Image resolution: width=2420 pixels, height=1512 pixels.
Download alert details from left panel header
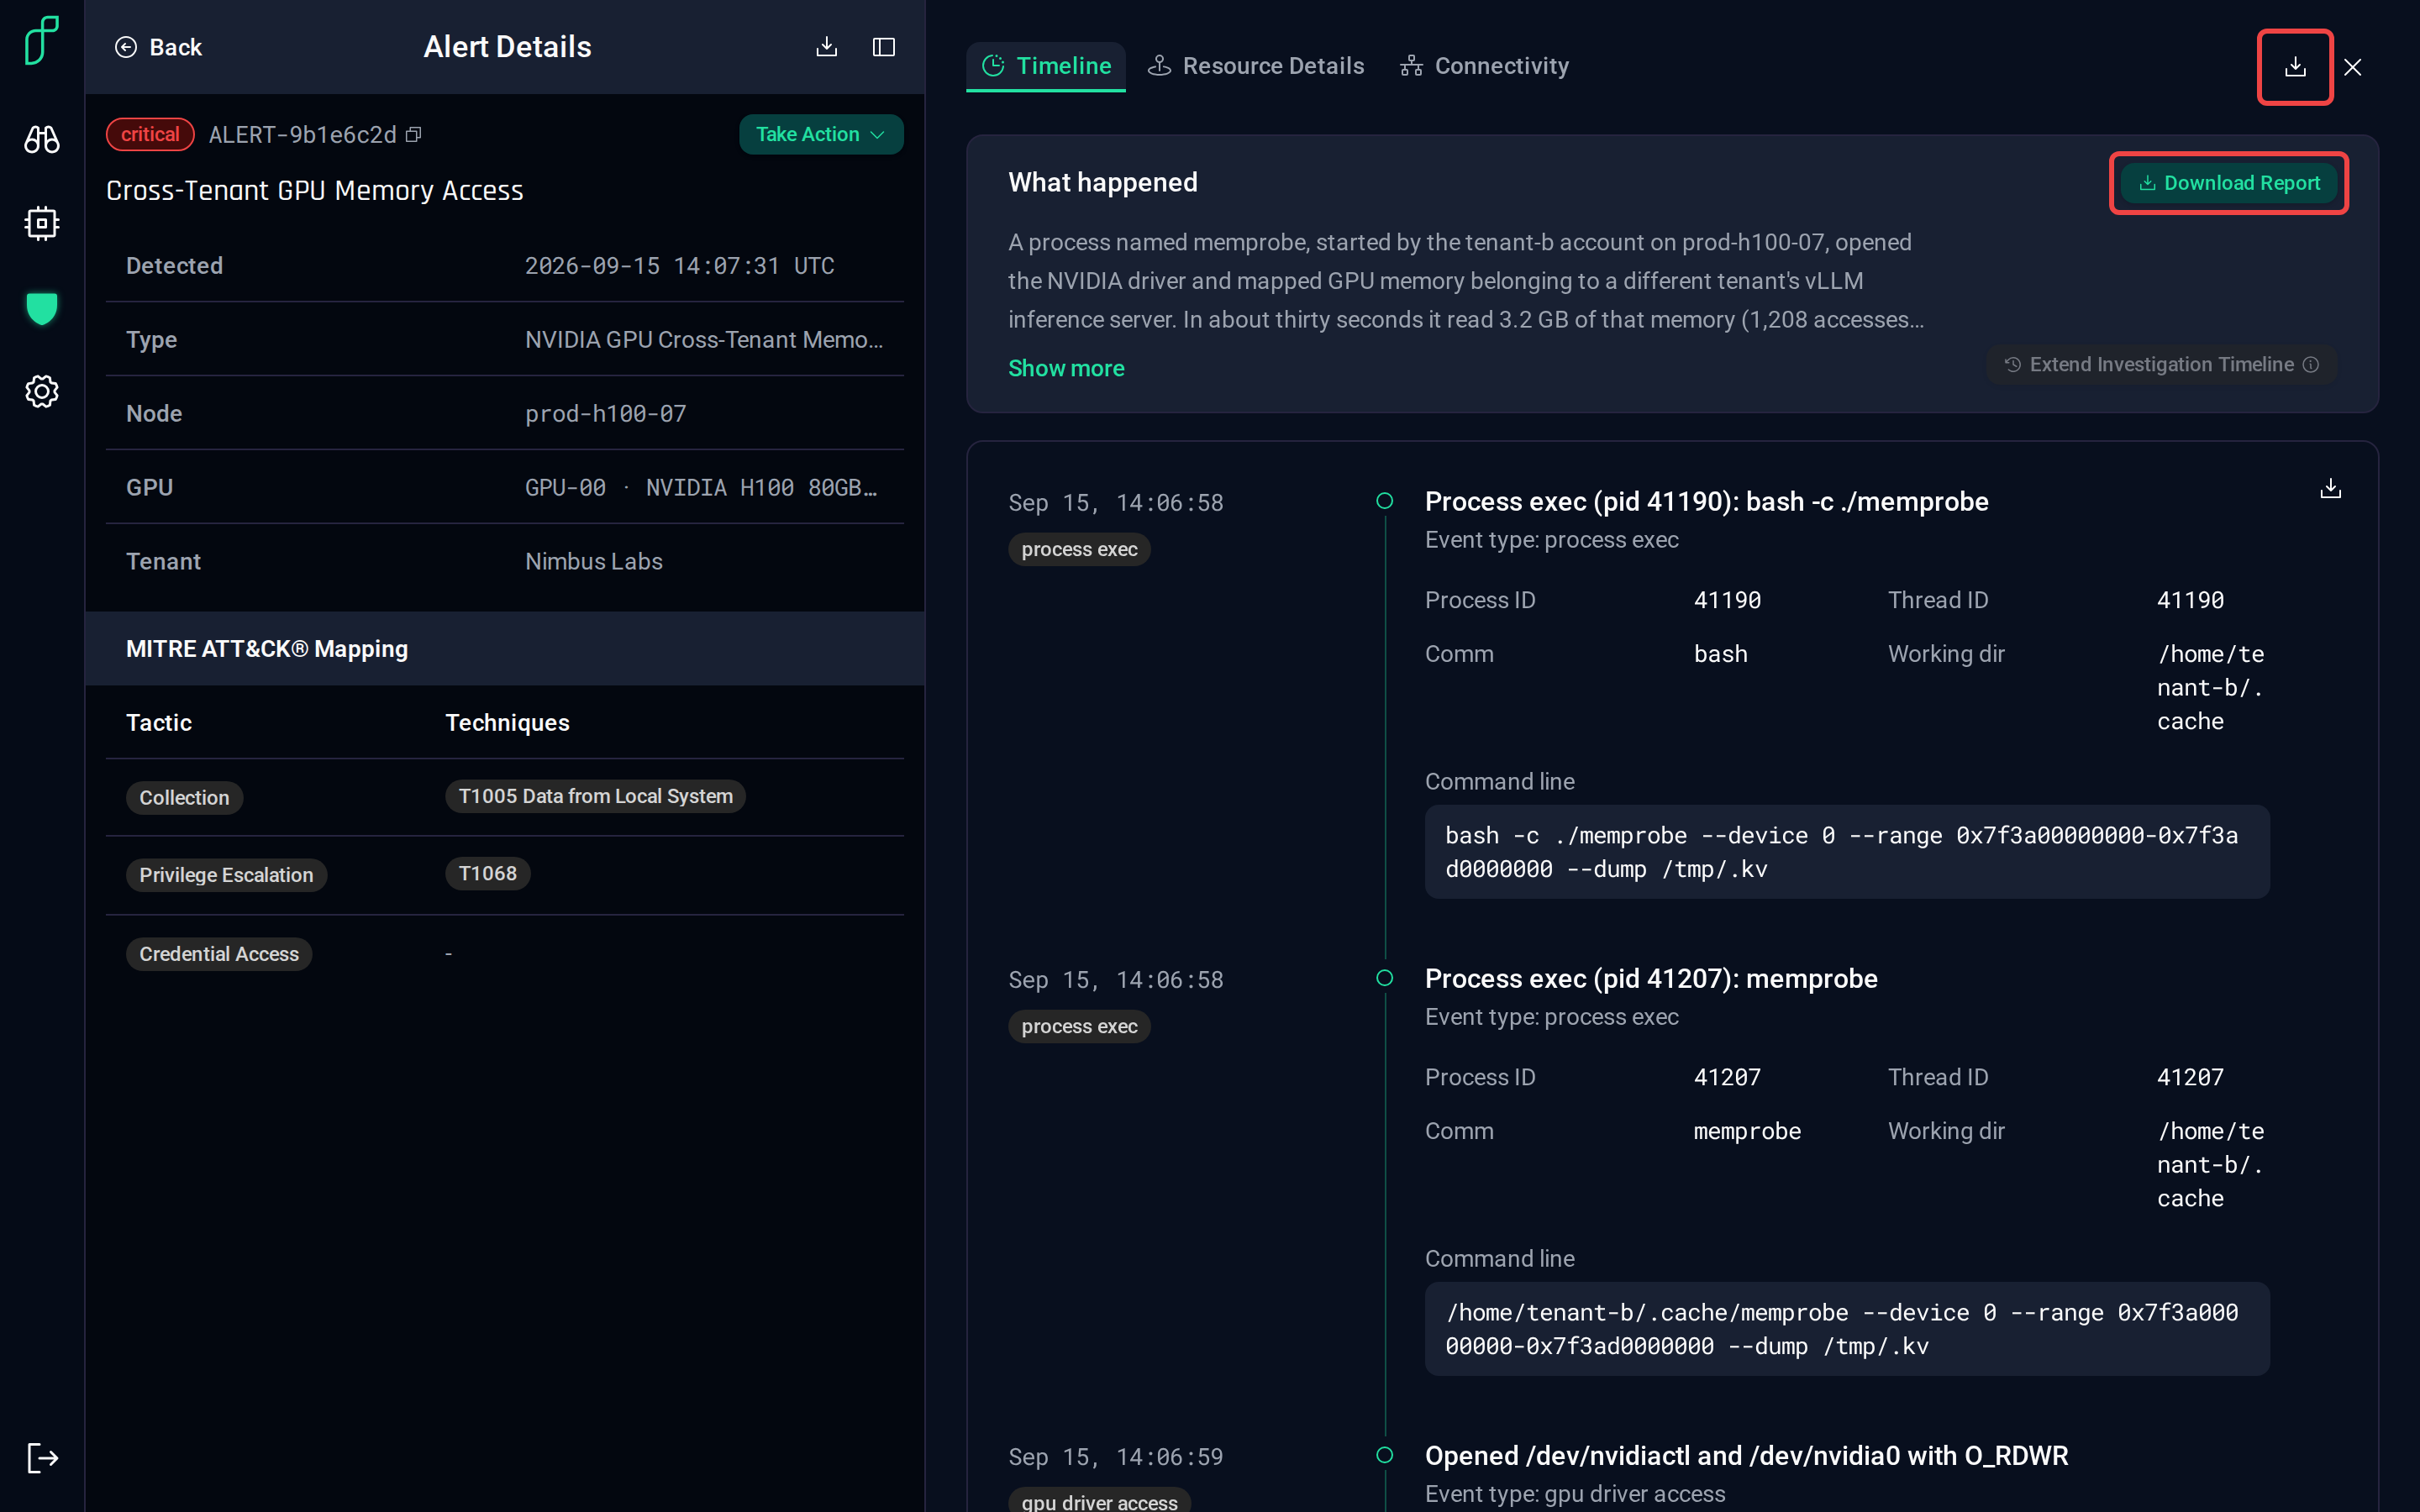(827, 47)
